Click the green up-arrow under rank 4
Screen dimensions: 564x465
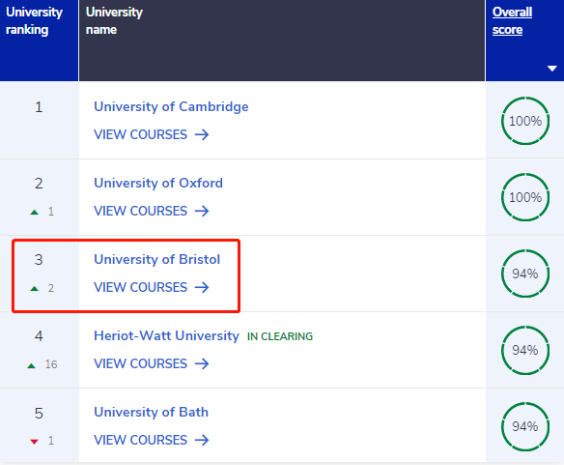click(31, 366)
